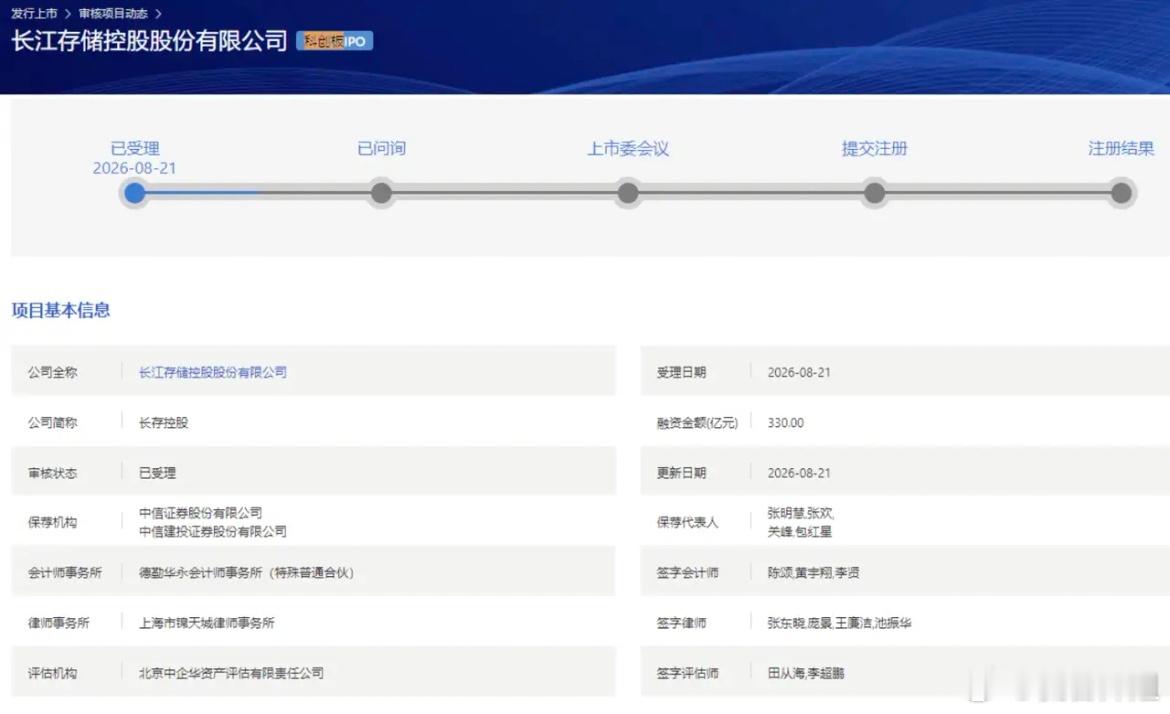This screenshot has width=1170, height=714.
Task: Click the 签字评估师 field label
Action: pos(687,672)
